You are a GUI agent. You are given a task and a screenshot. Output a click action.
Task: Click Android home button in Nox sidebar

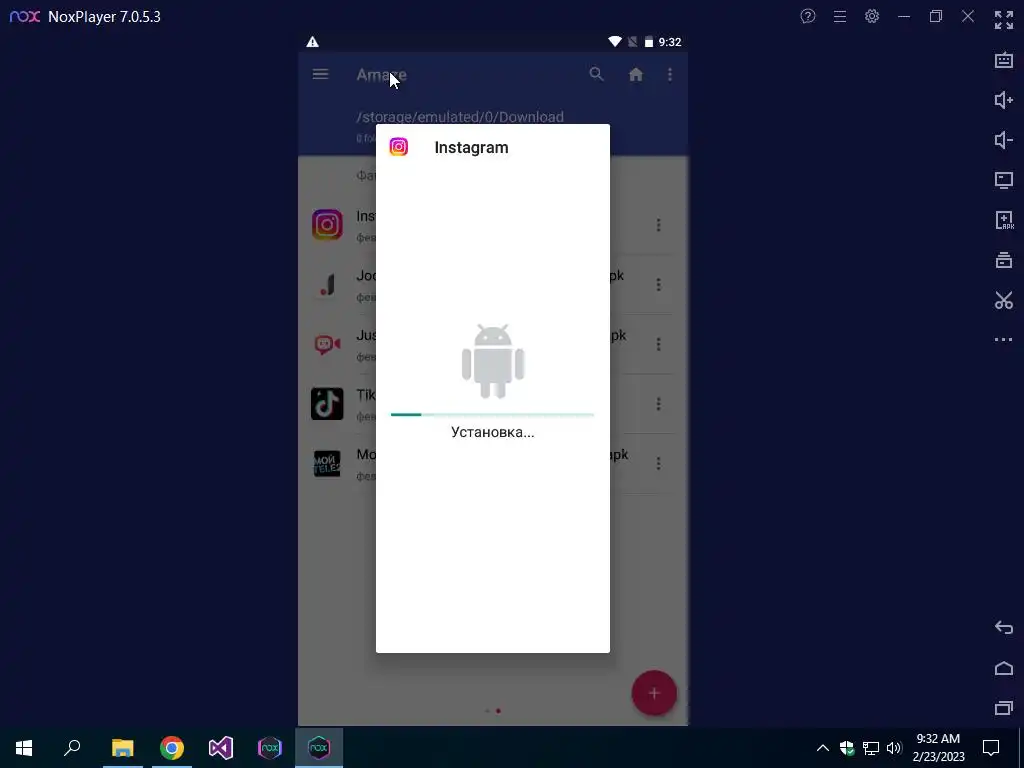[1004, 668]
